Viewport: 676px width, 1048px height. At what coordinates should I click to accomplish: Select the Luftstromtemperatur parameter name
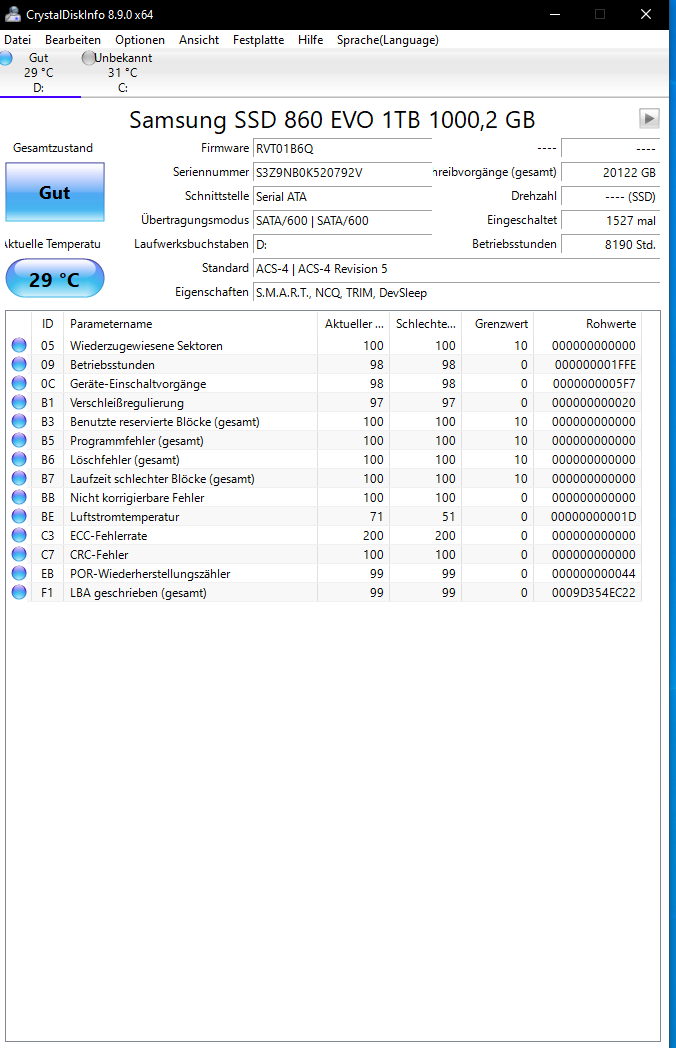click(x=124, y=517)
